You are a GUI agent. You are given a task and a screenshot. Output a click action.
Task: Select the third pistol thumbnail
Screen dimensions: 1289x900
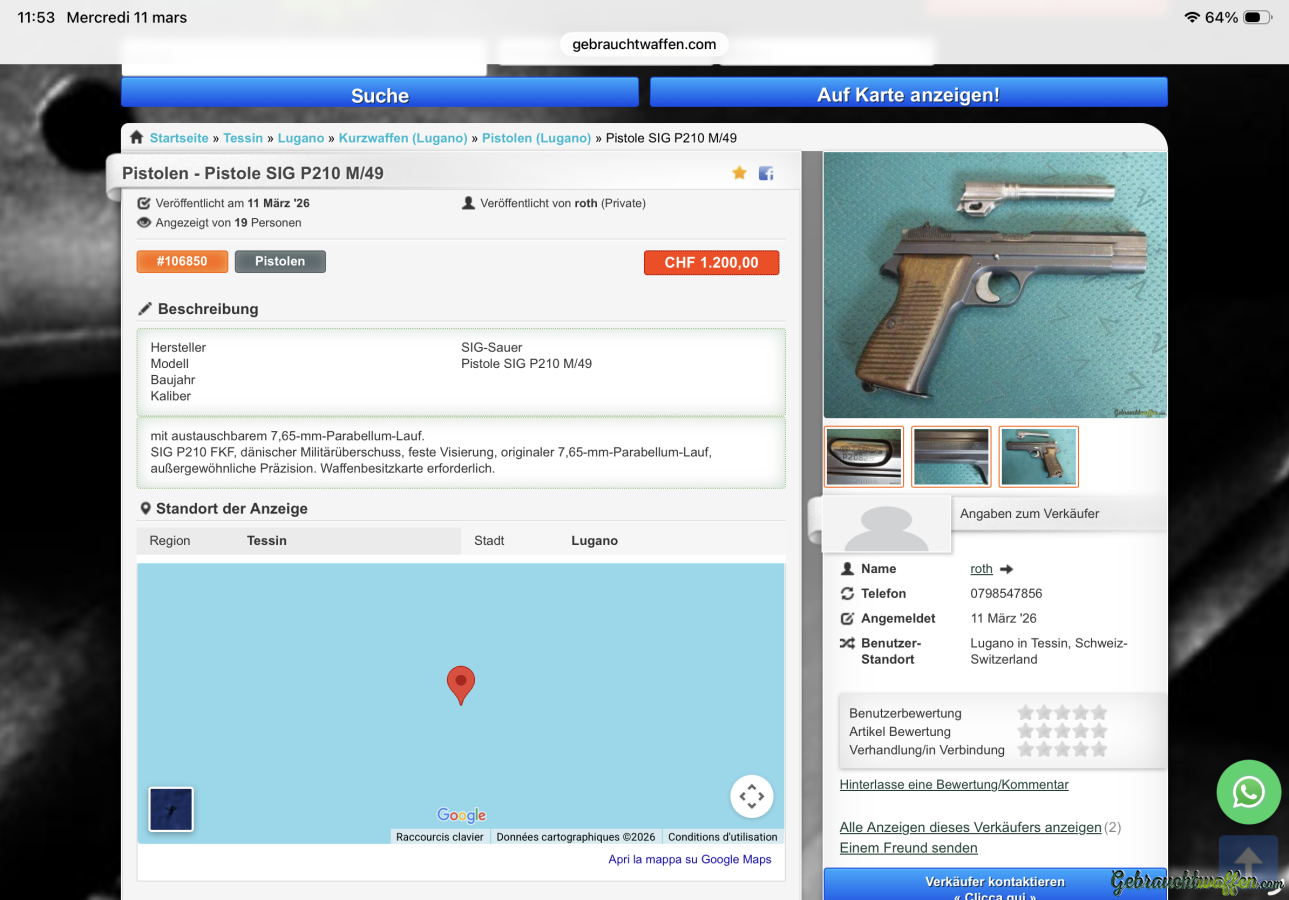pos(1038,457)
